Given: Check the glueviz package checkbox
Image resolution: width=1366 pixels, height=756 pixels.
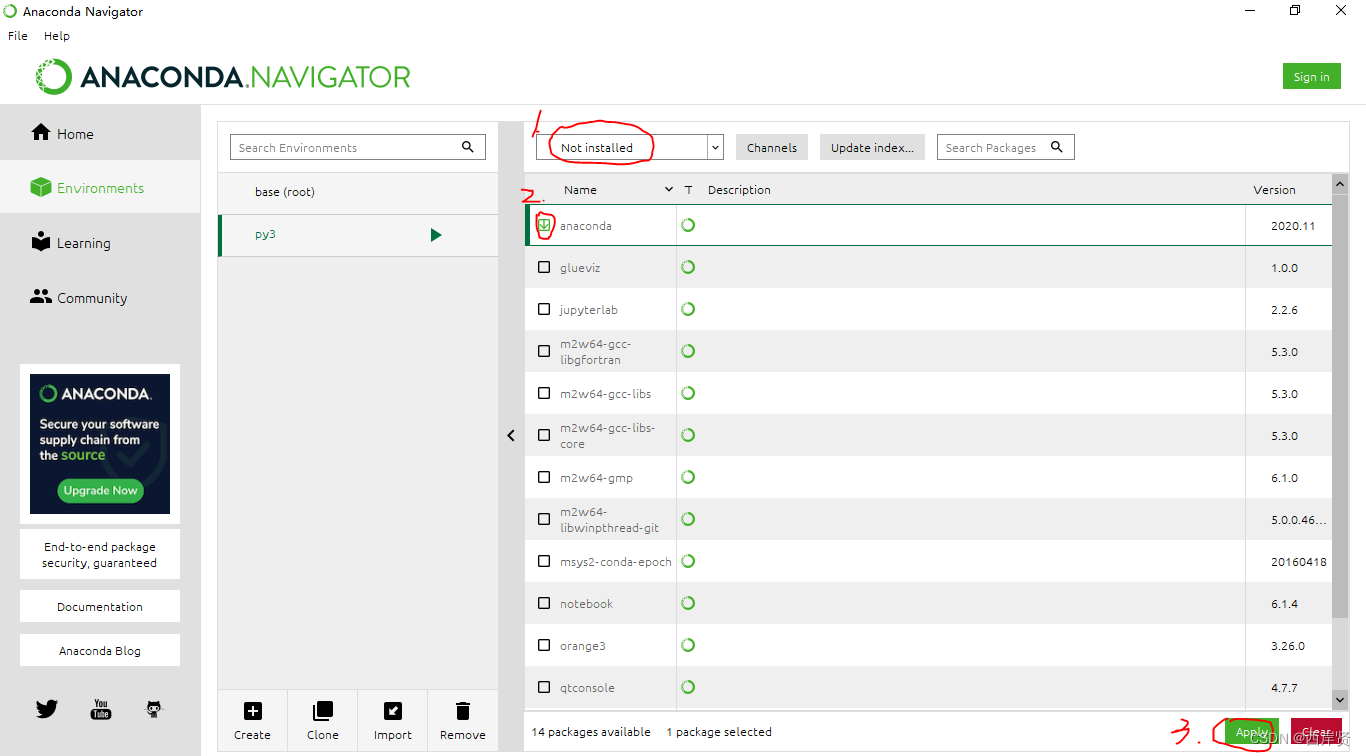Looking at the screenshot, I should (x=544, y=267).
